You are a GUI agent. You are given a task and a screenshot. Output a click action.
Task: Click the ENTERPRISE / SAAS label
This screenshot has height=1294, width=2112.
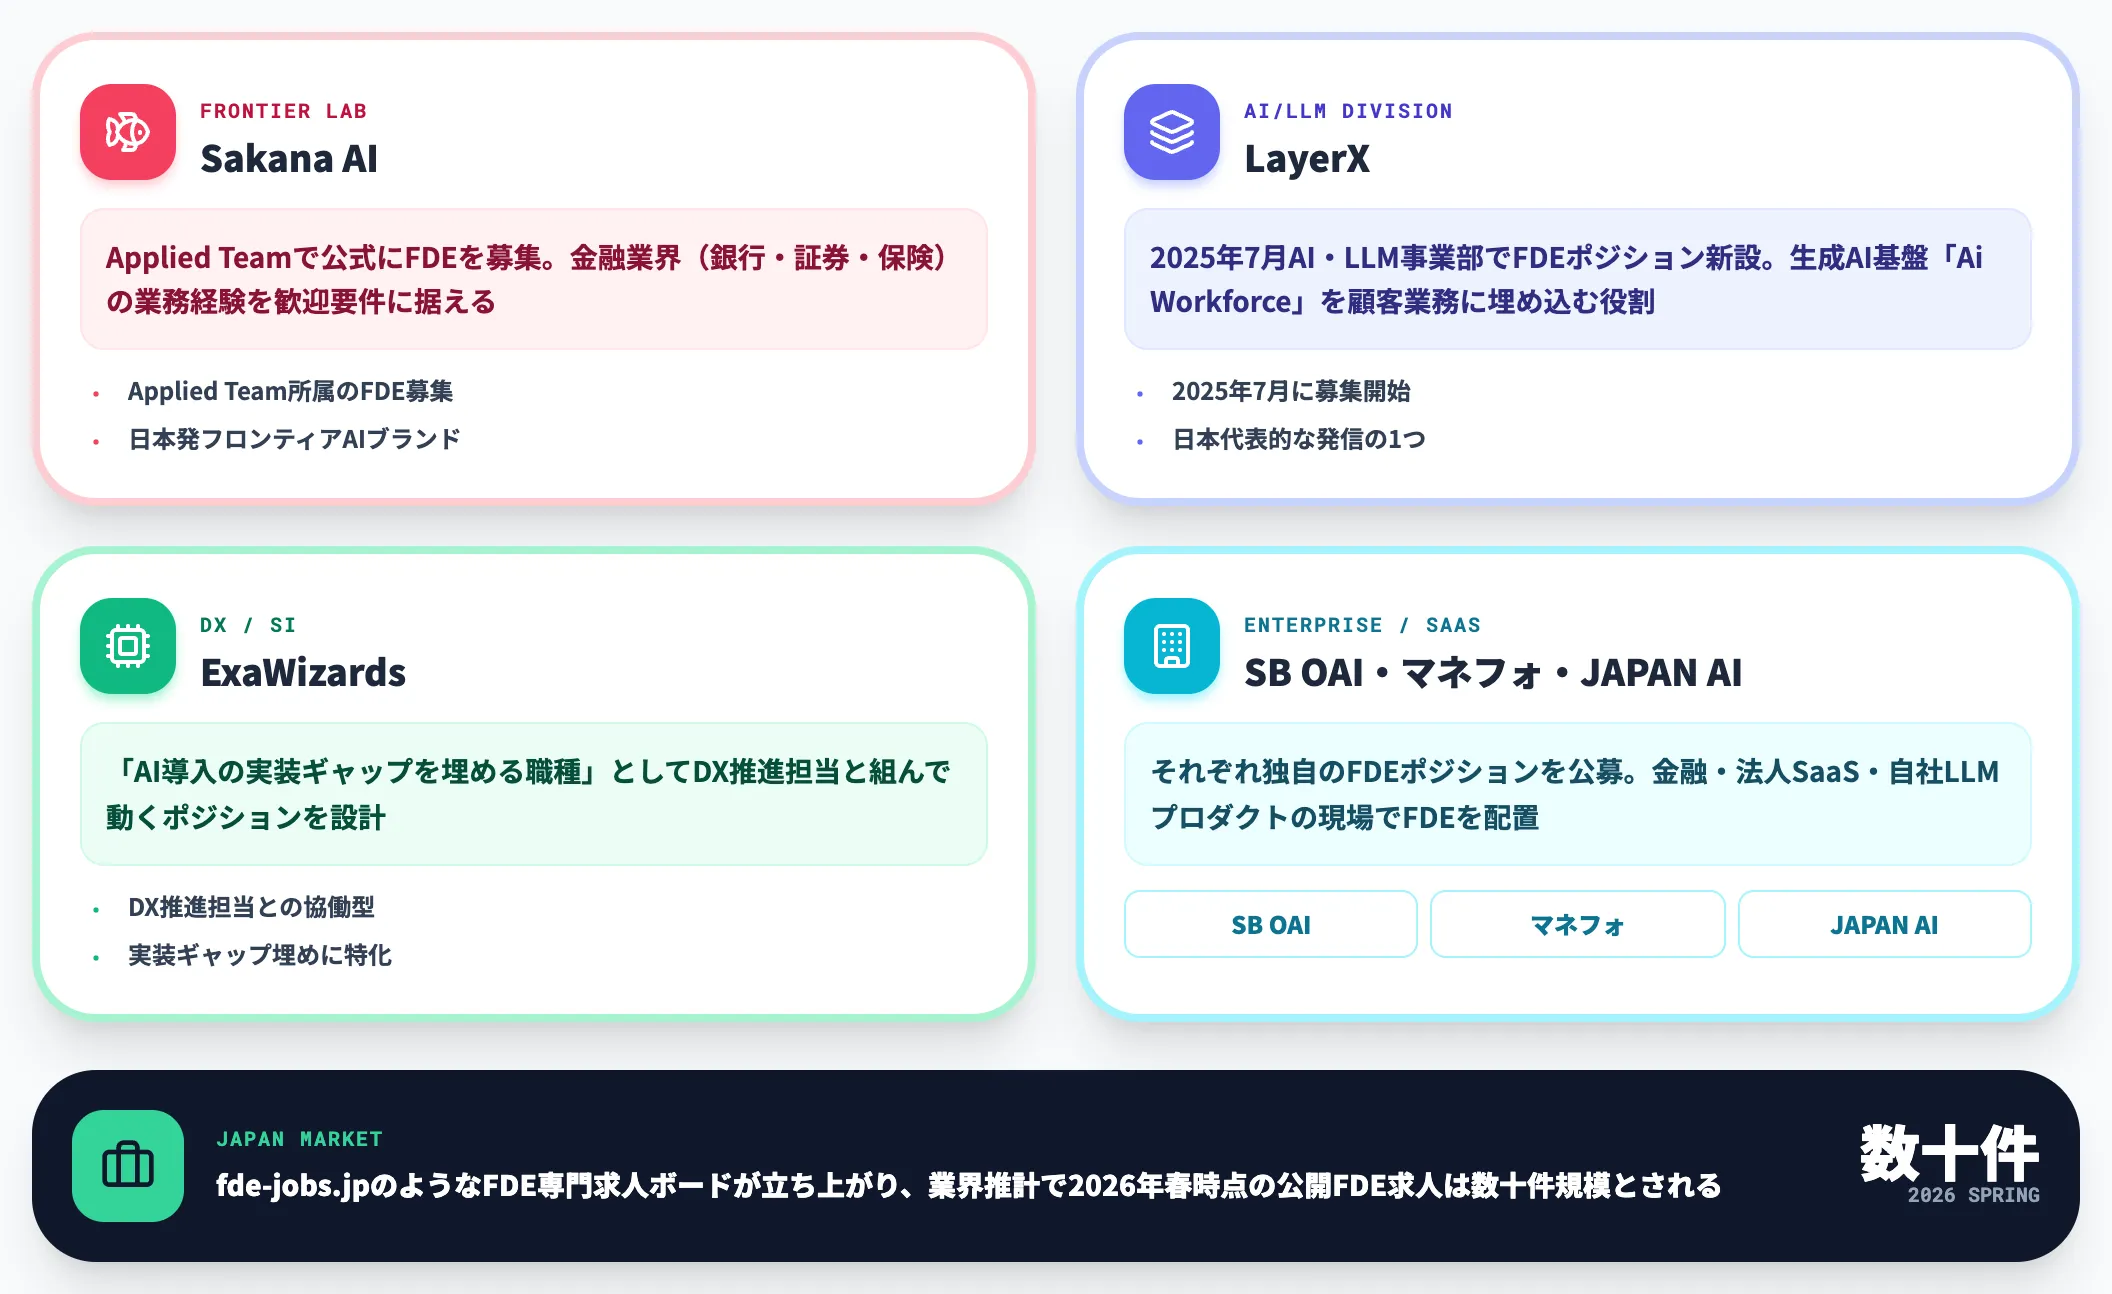pos(1362,625)
